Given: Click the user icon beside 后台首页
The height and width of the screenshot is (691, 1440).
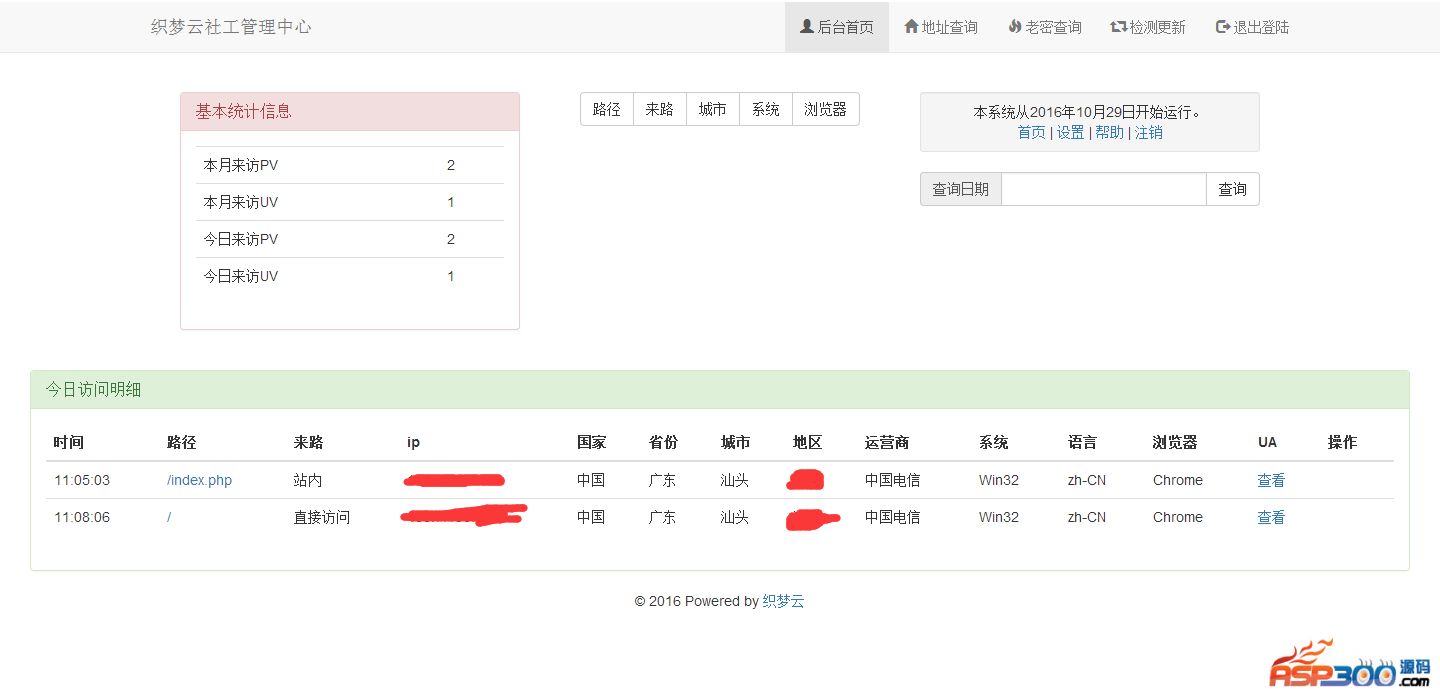Looking at the screenshot, I should [807, 27].
